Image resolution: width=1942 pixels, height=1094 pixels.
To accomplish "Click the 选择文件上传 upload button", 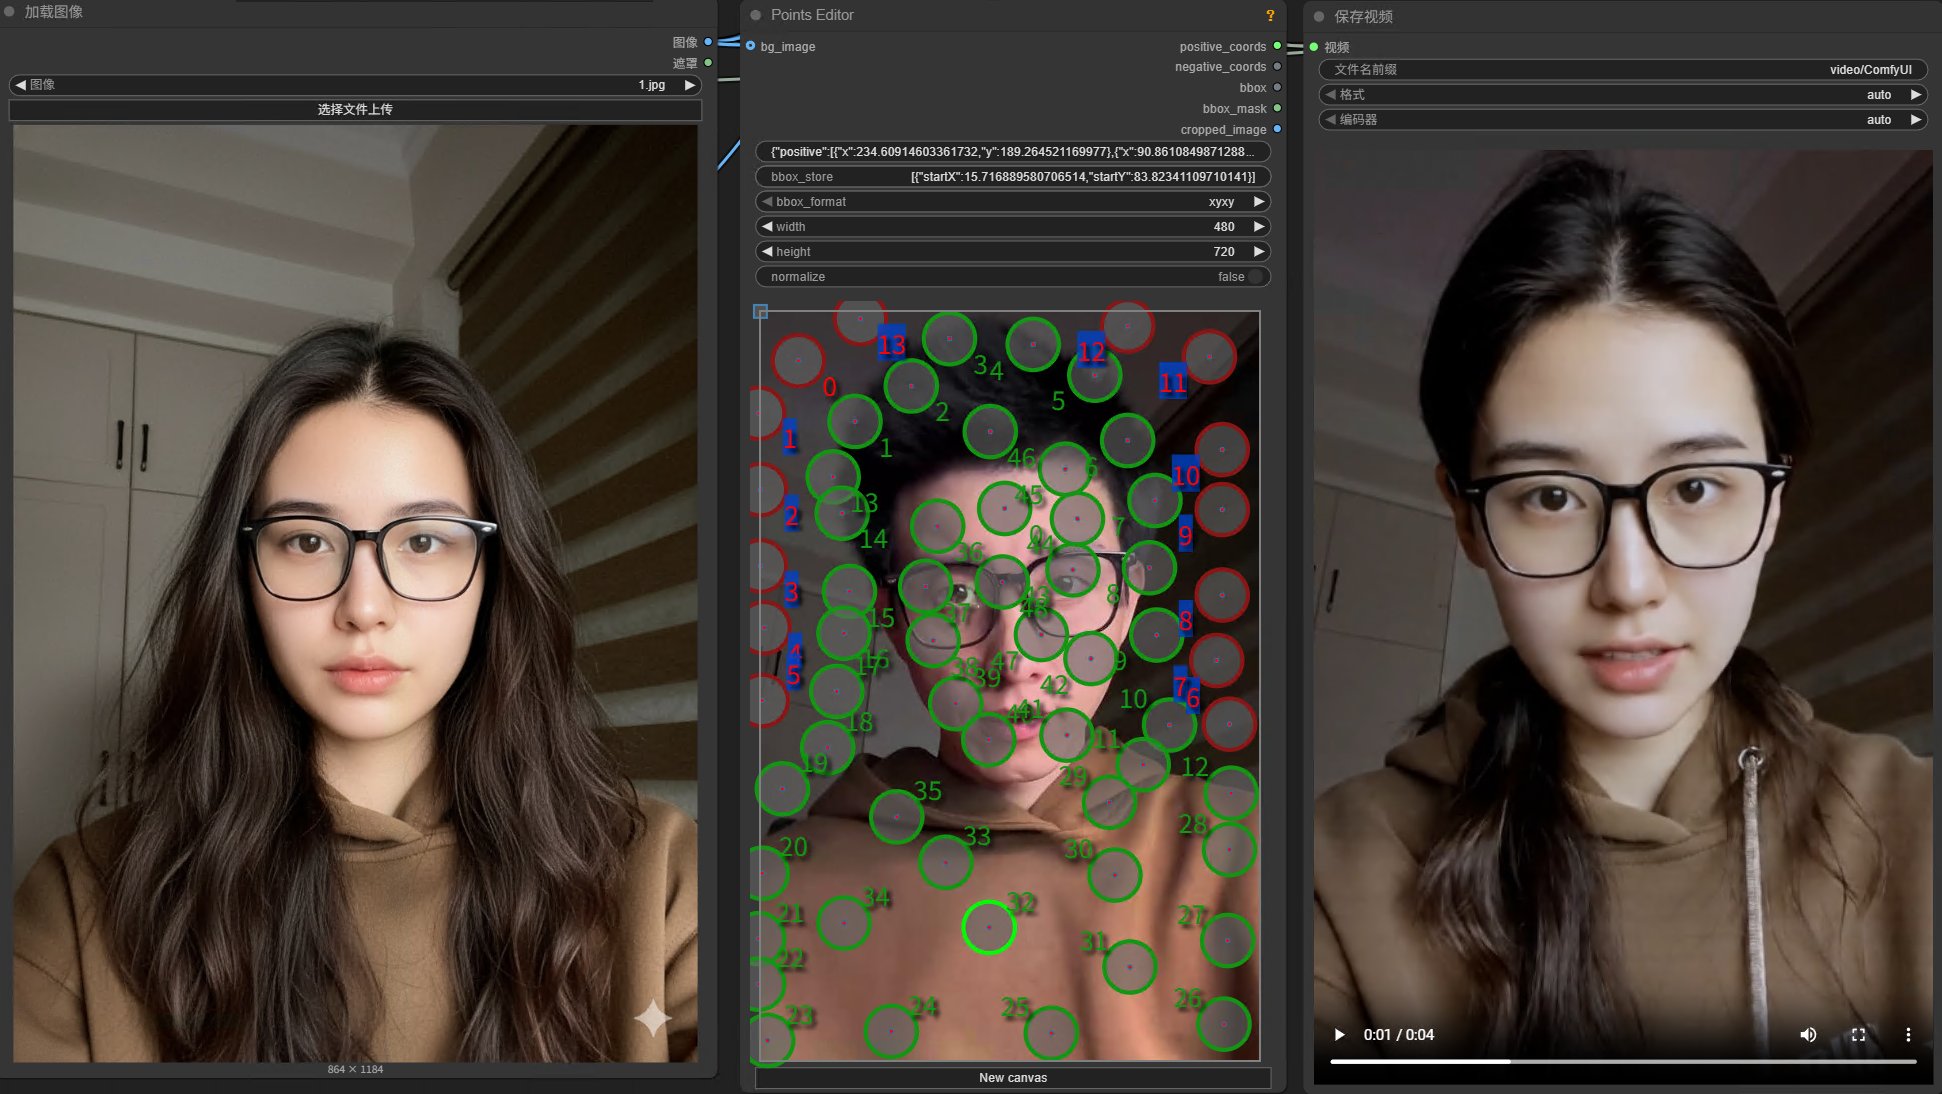I will click(355, 109).
